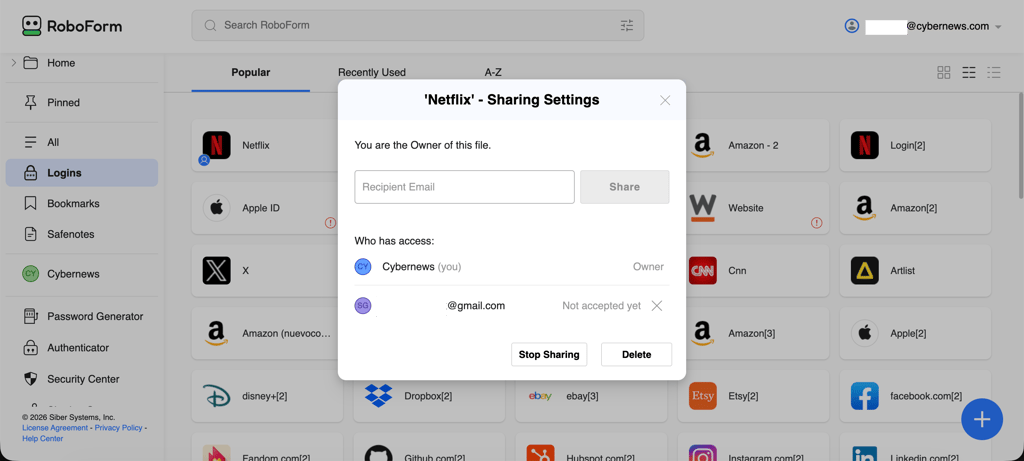The width and height of the screenshot is (1024, 461).
Task: Open search filter options icon
Action: click(x=627, y=25)
